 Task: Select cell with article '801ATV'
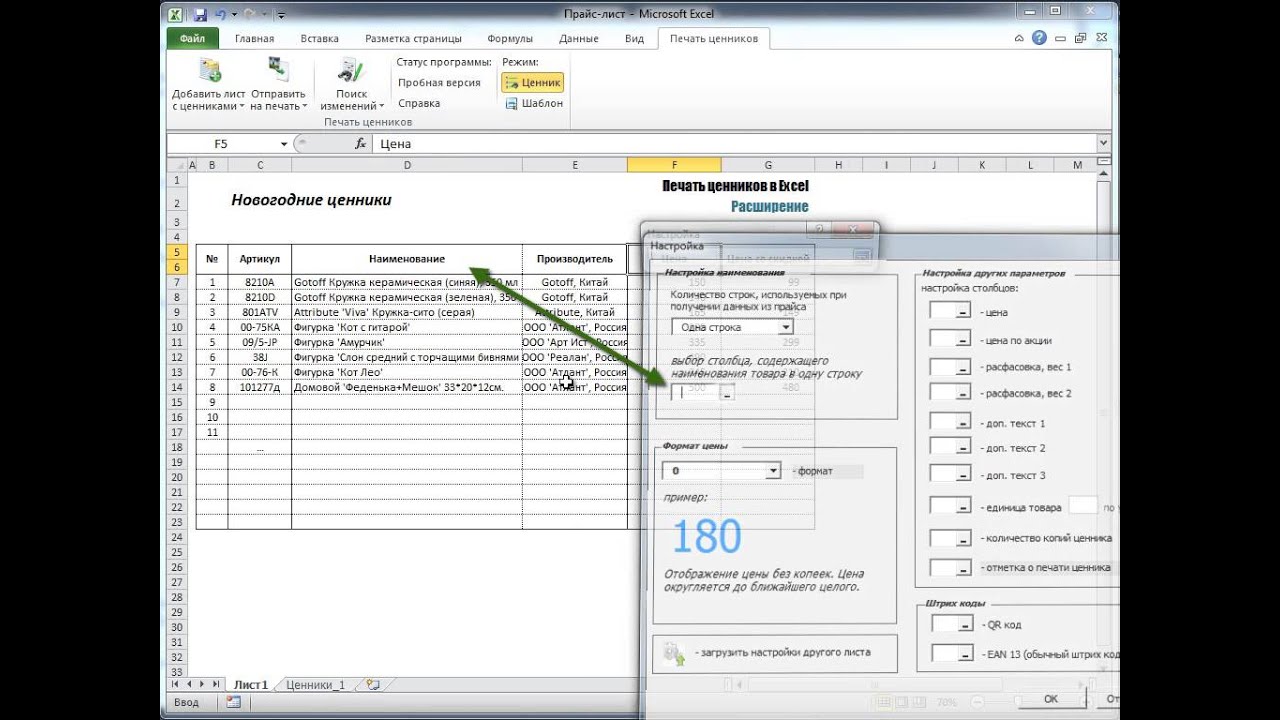click(259, 312)
